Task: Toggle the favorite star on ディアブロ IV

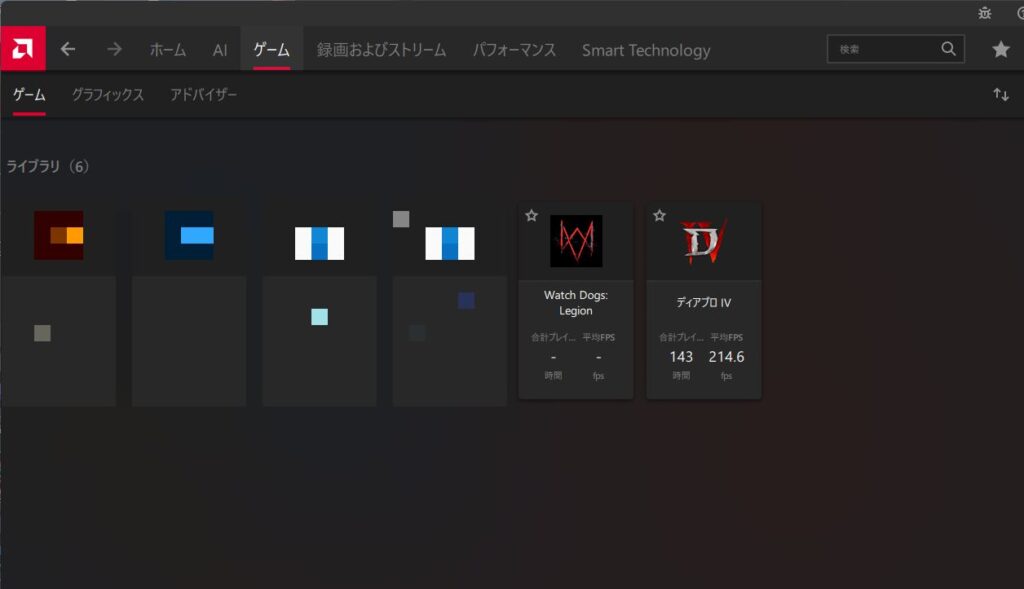Action: coord(660,215)
